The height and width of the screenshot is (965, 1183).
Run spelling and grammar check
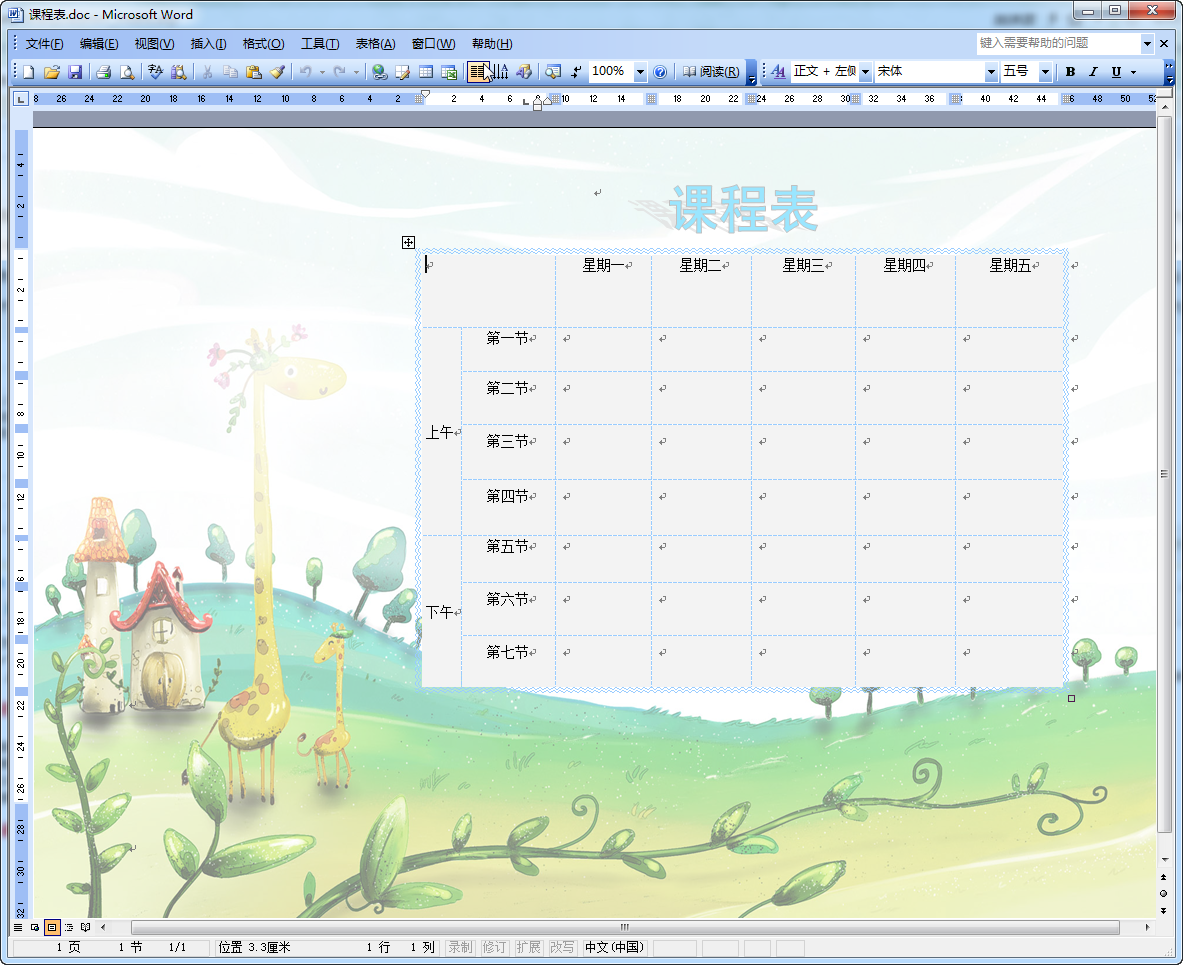pyautogui.click(x=155, y=72)
